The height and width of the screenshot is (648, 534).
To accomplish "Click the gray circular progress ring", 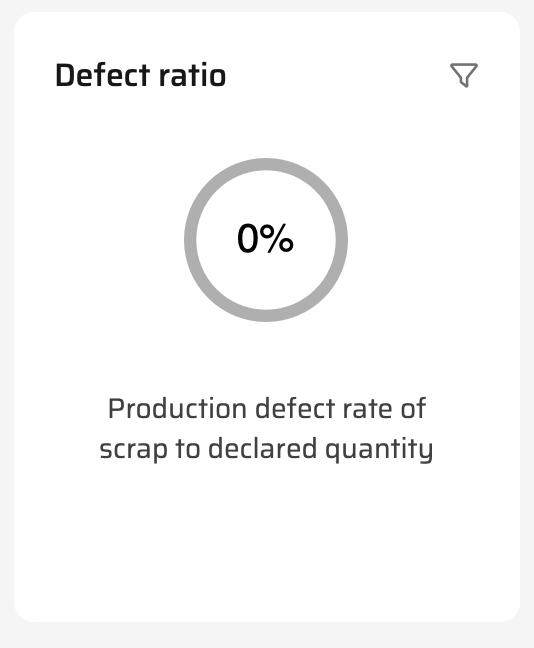I will point(266,240).
